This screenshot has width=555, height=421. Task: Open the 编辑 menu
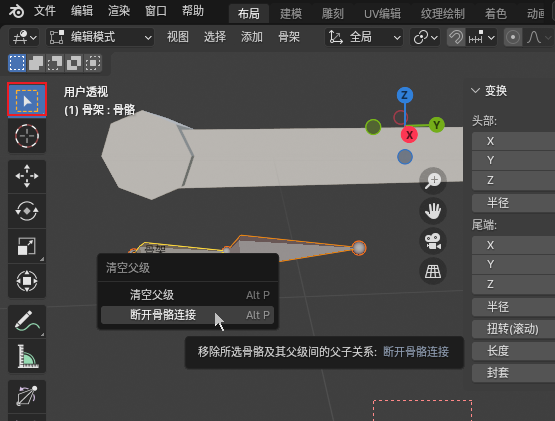82,11
